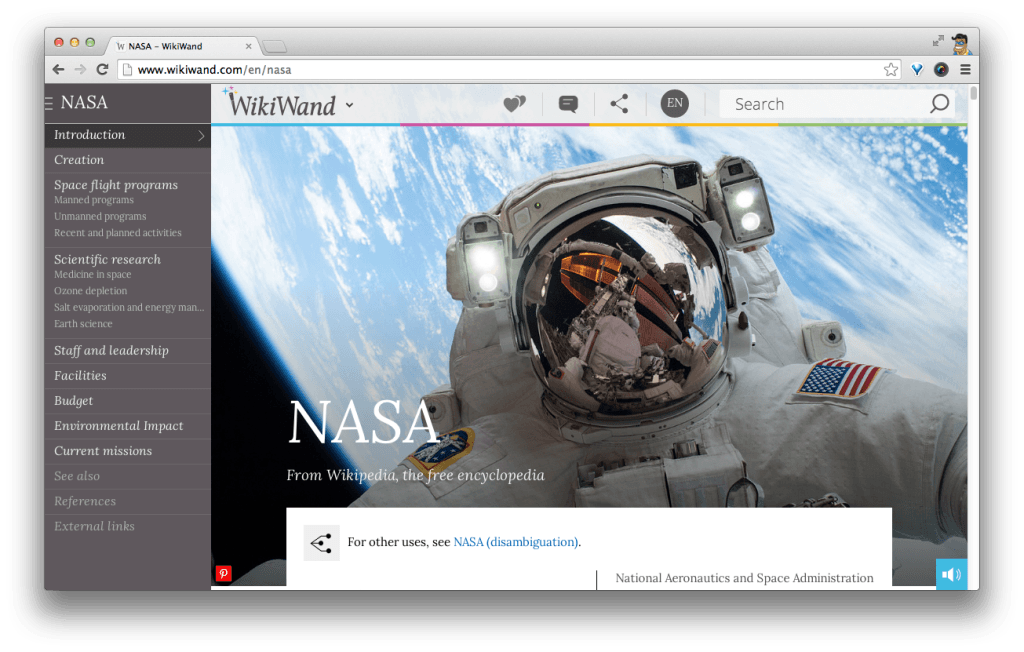Click the bookmark star in address bar

click(x=890, y=70)
